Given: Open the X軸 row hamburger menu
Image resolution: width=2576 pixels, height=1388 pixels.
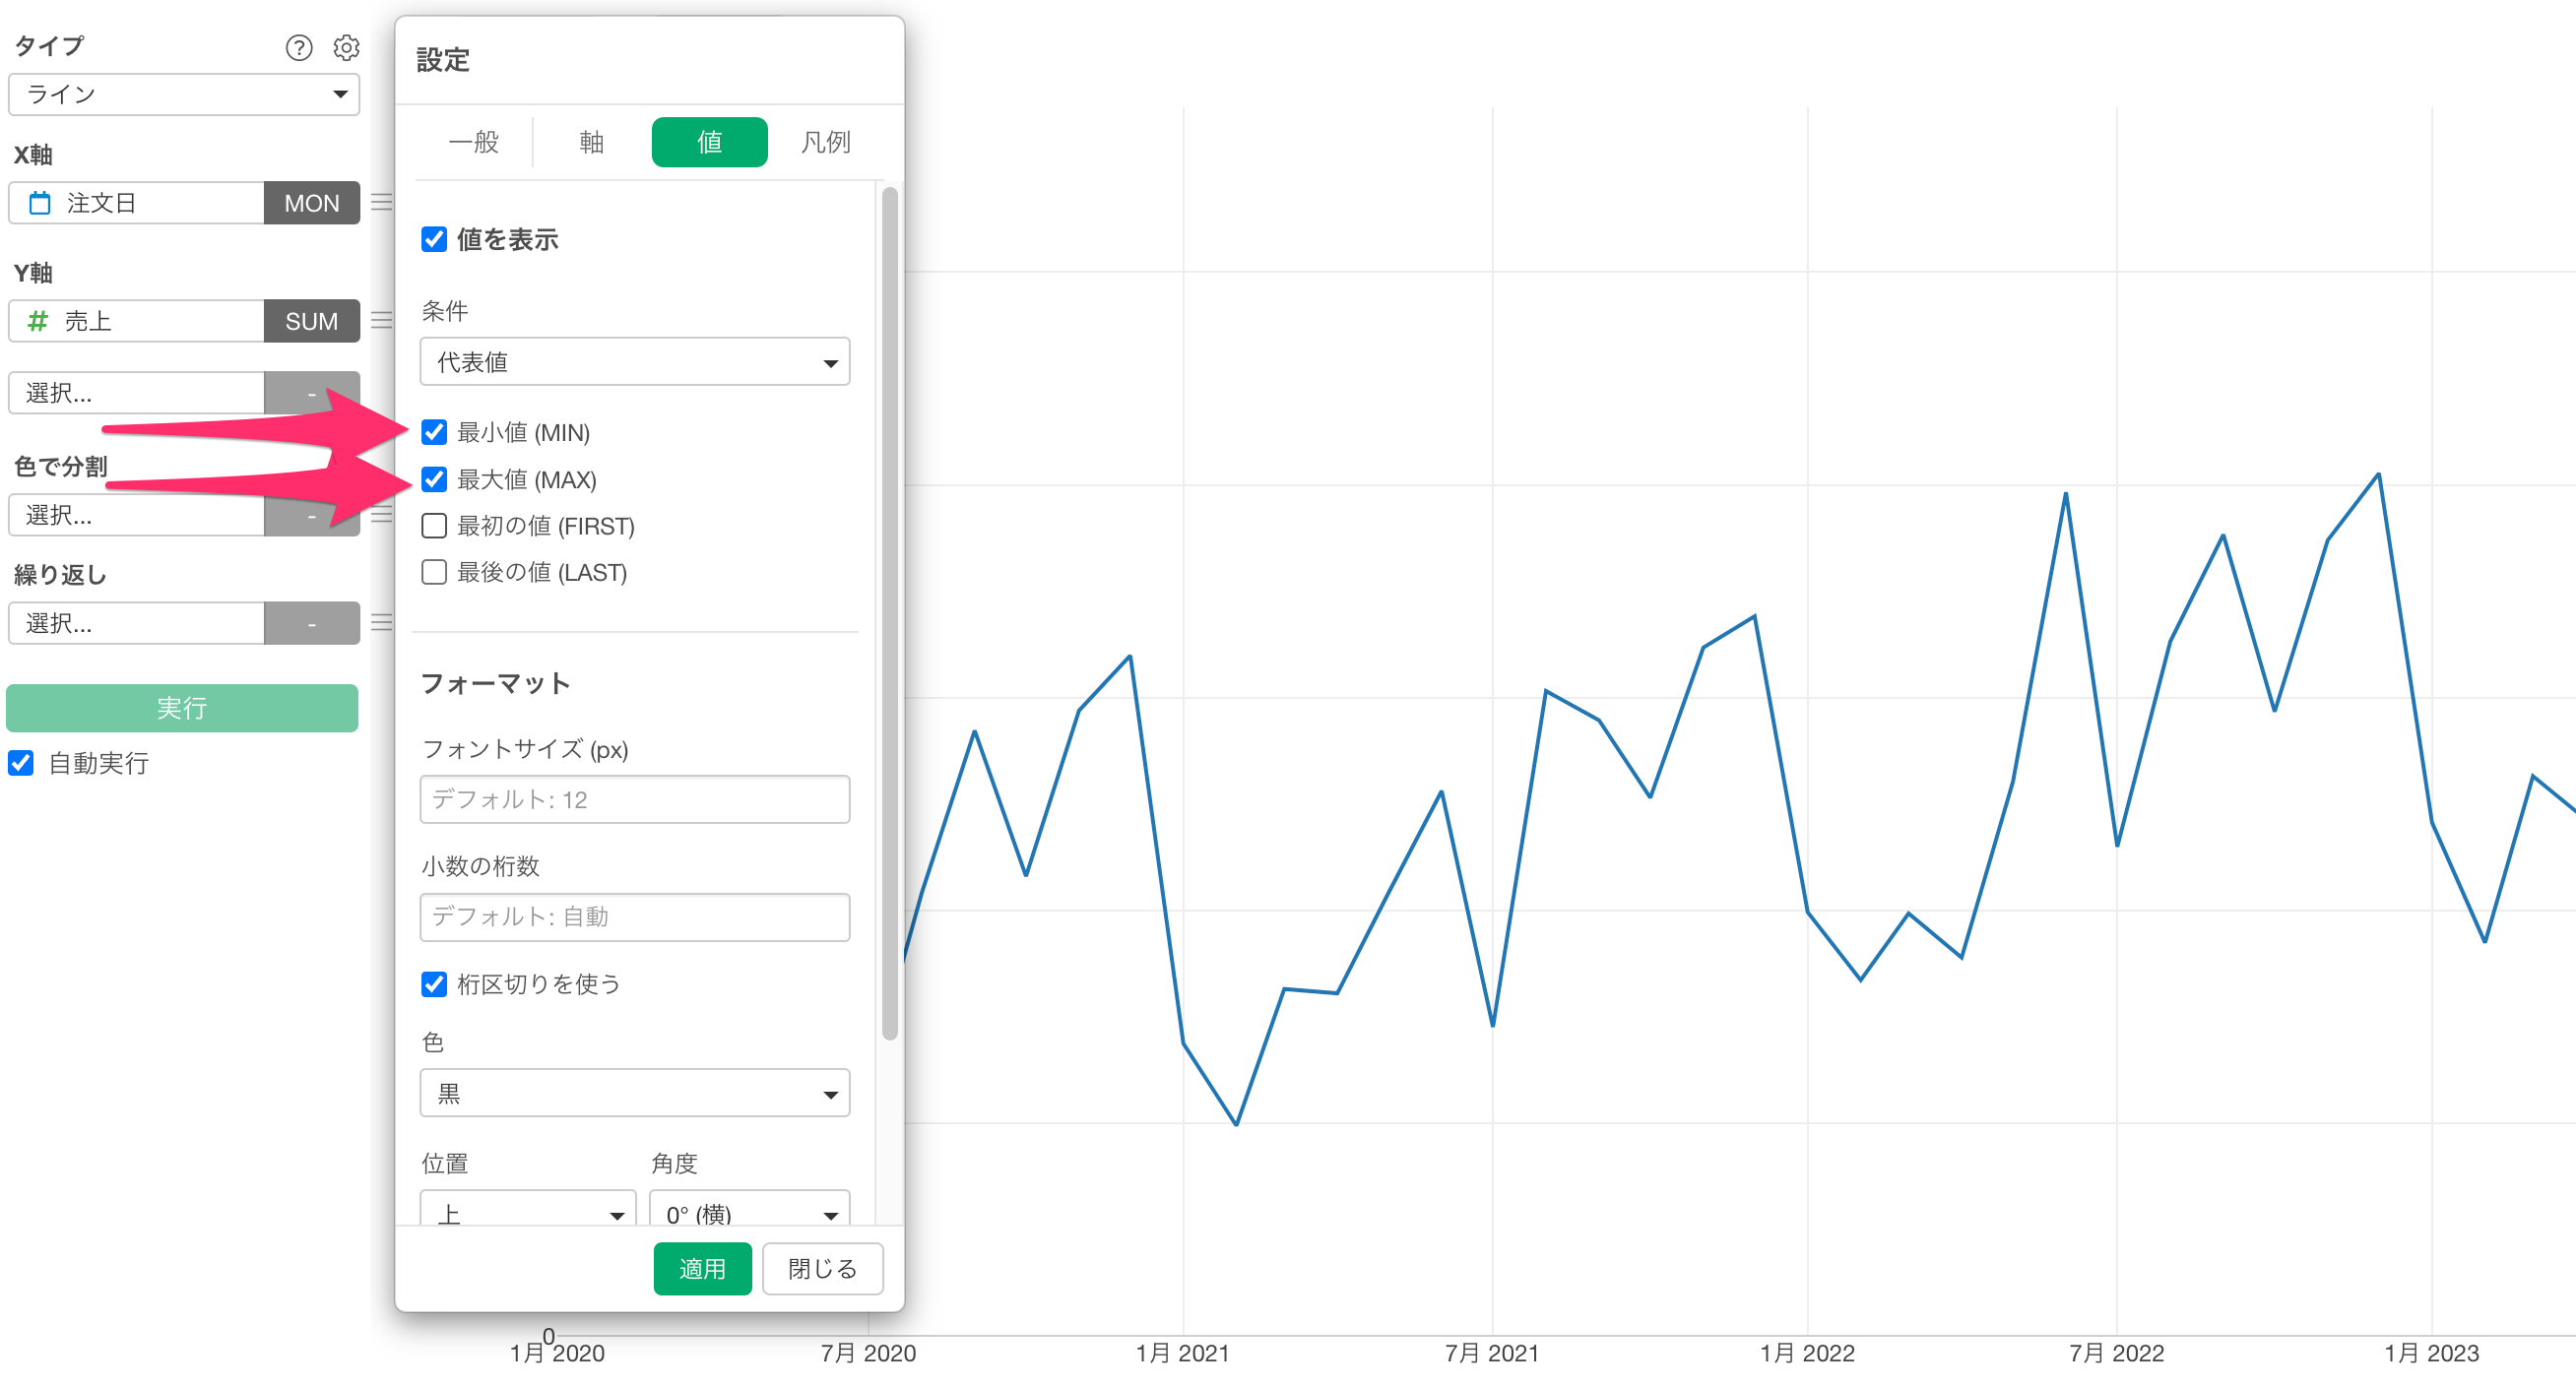Looking at the screenshot, I should click(x=381, y=202).
